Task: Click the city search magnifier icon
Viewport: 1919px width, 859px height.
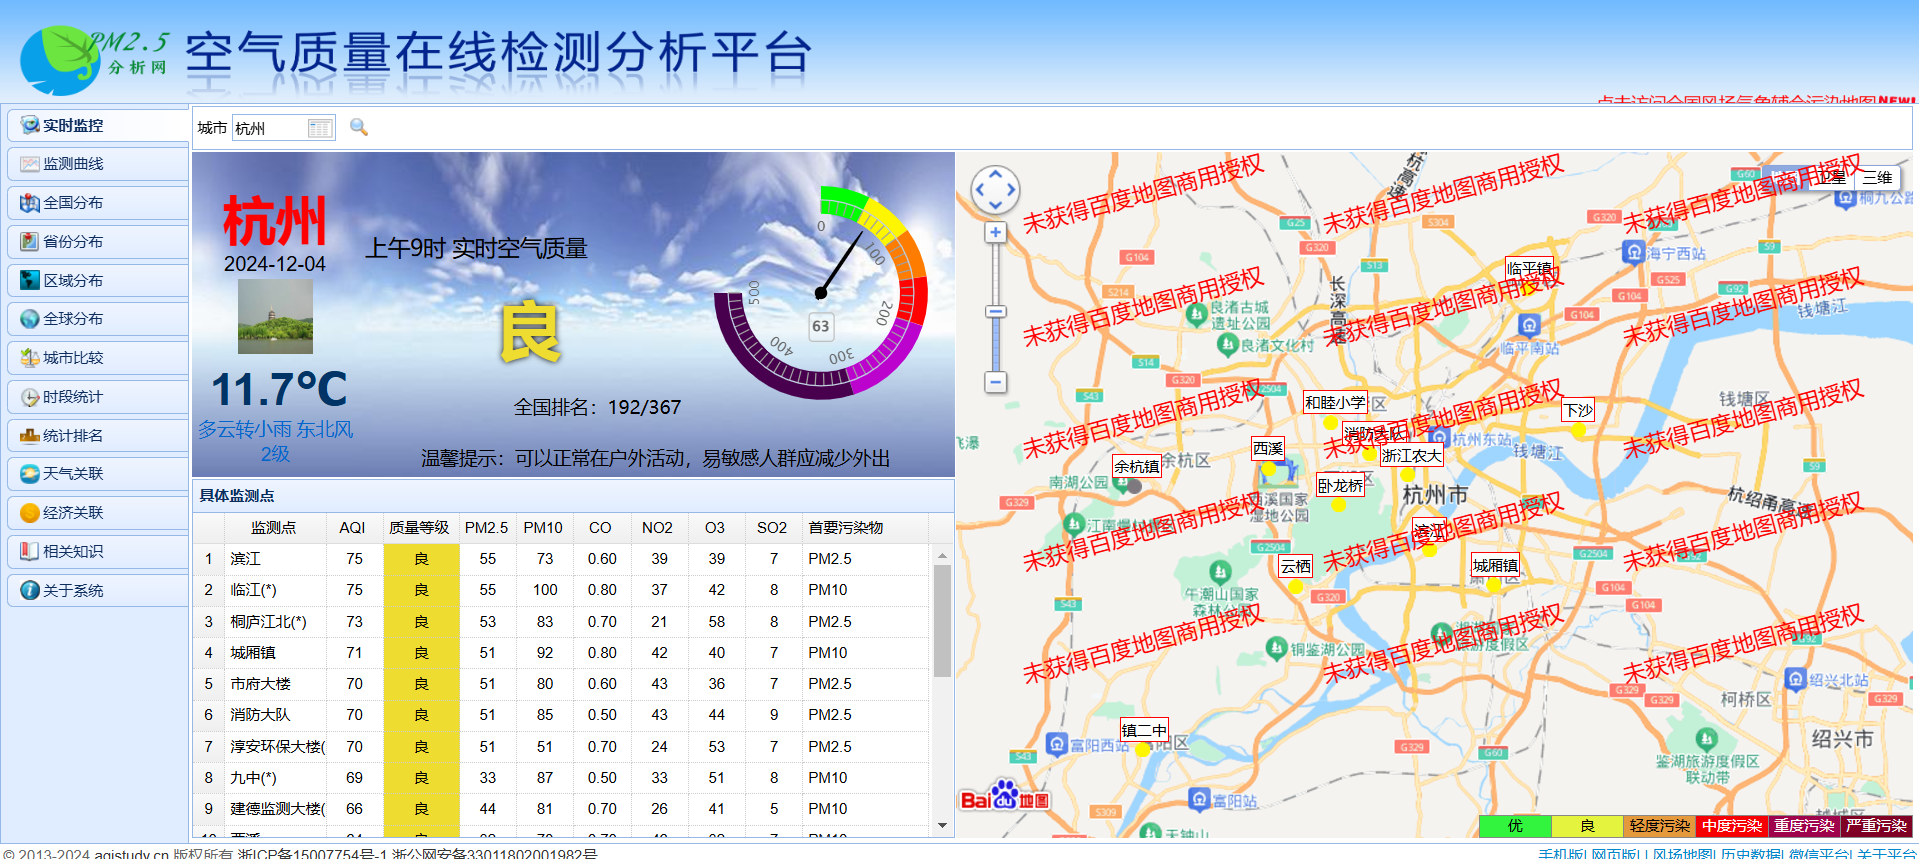Action: [x=359, y=127]
